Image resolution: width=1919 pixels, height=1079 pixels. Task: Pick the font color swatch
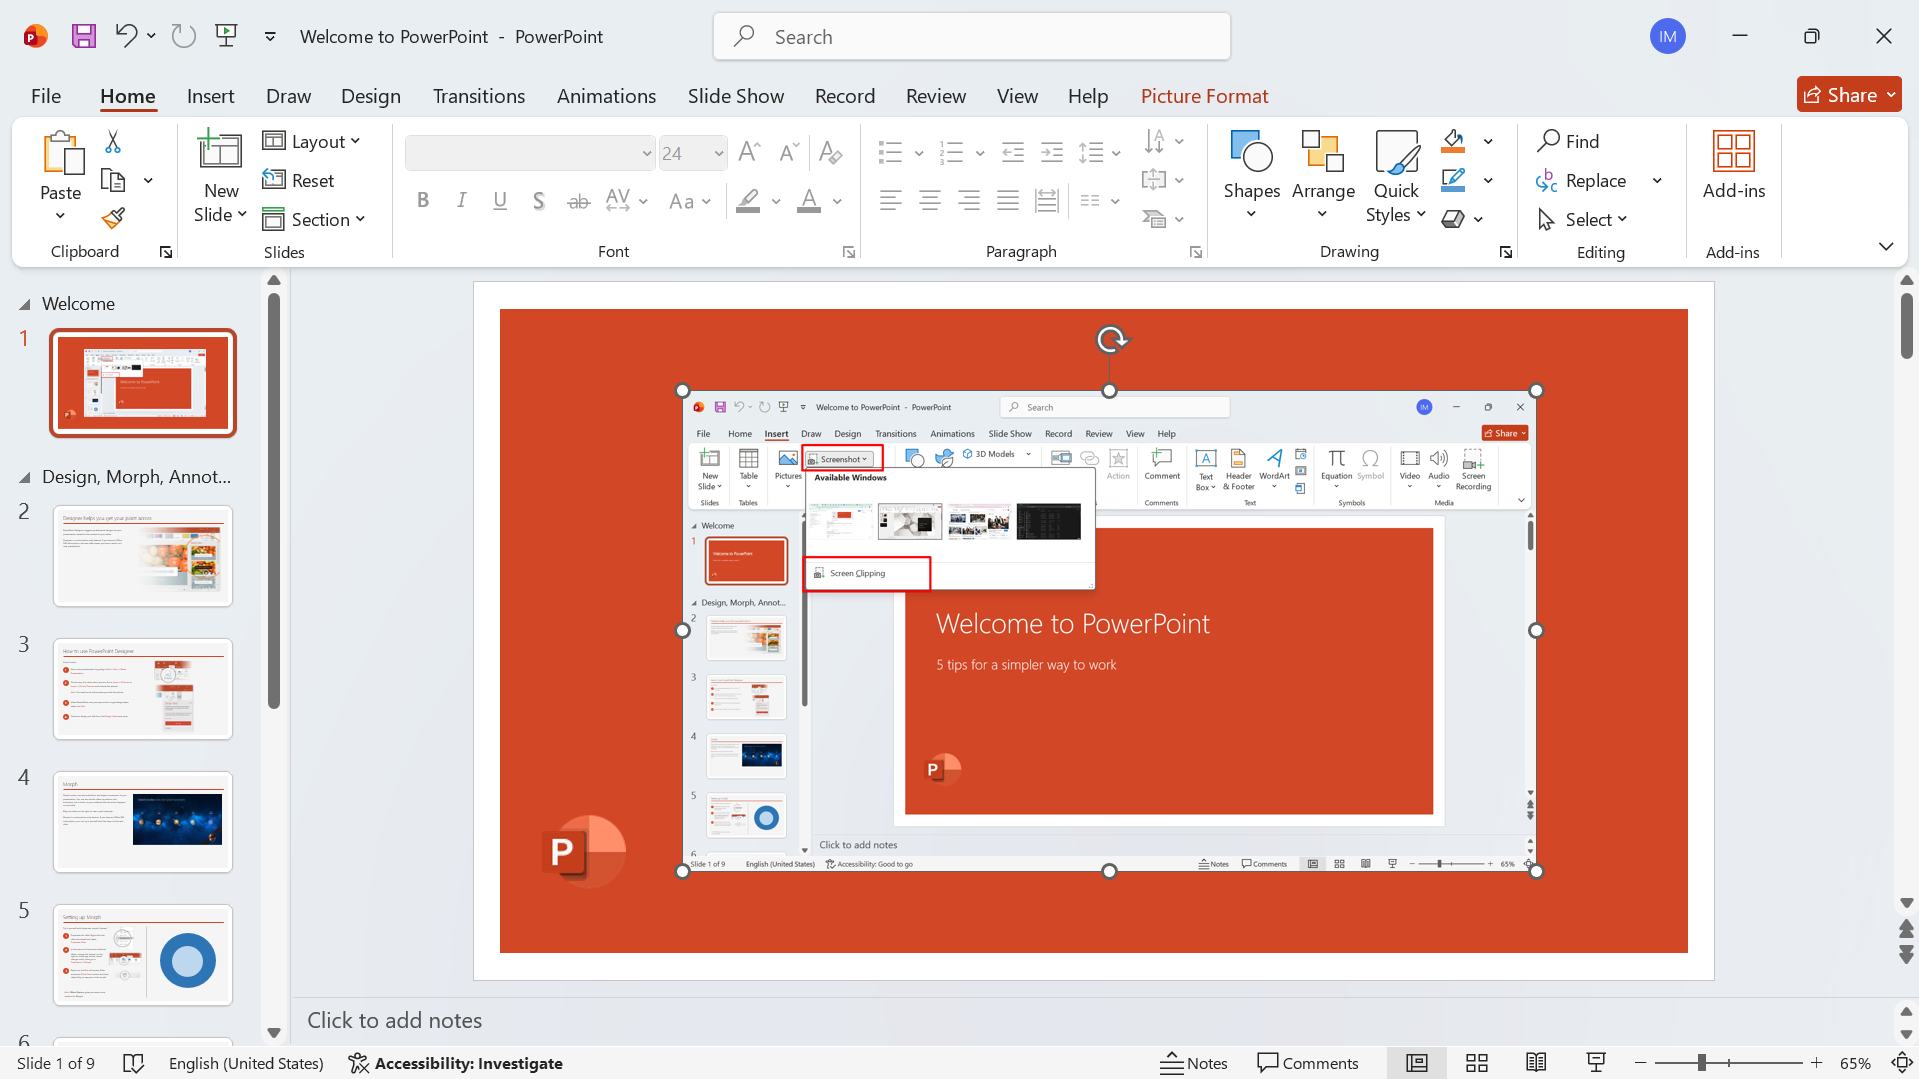[x=809, y=201]
